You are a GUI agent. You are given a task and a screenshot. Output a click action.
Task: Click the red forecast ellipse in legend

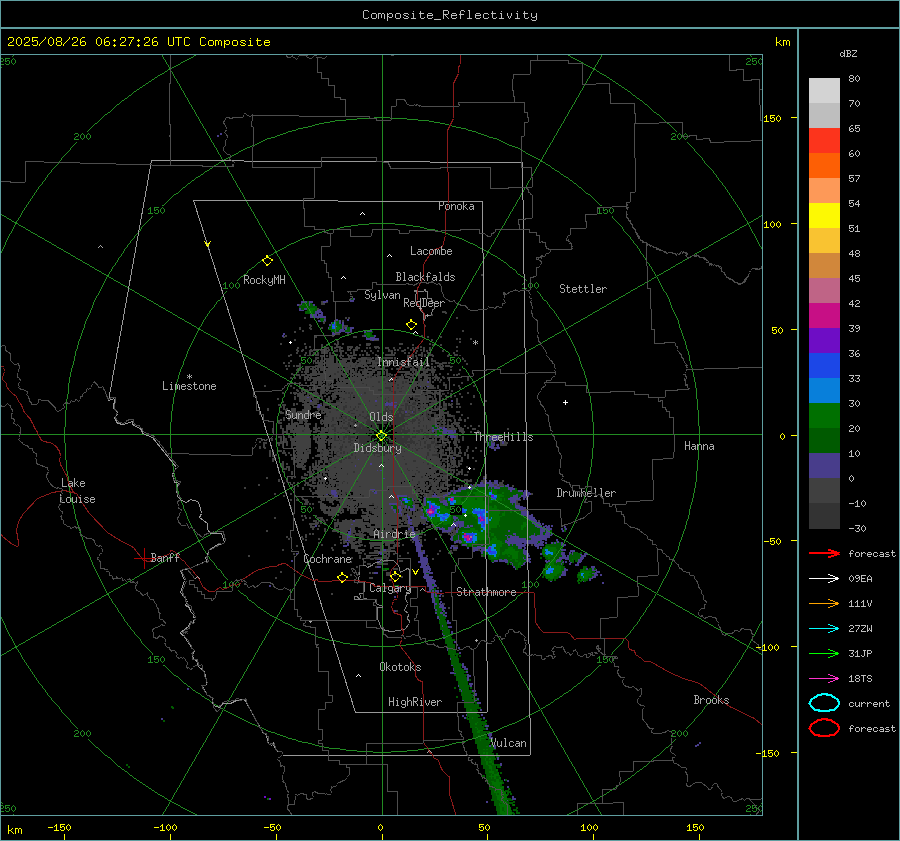point(824,728)
